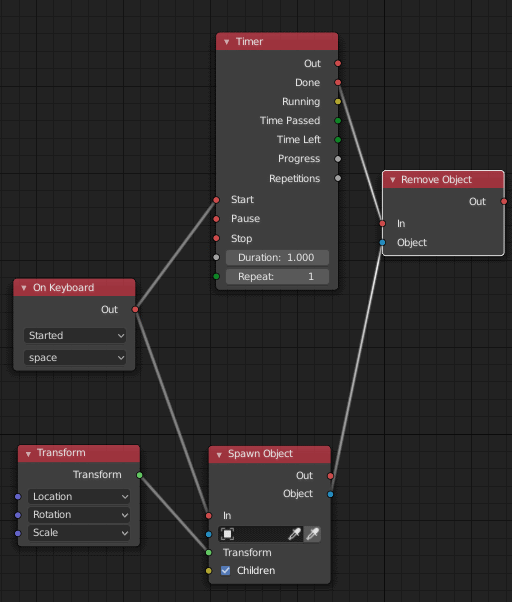Collapse the Timer node with its triangle
Image resolution: width=512 pixels, height=602 pixels.
[226, 42]
